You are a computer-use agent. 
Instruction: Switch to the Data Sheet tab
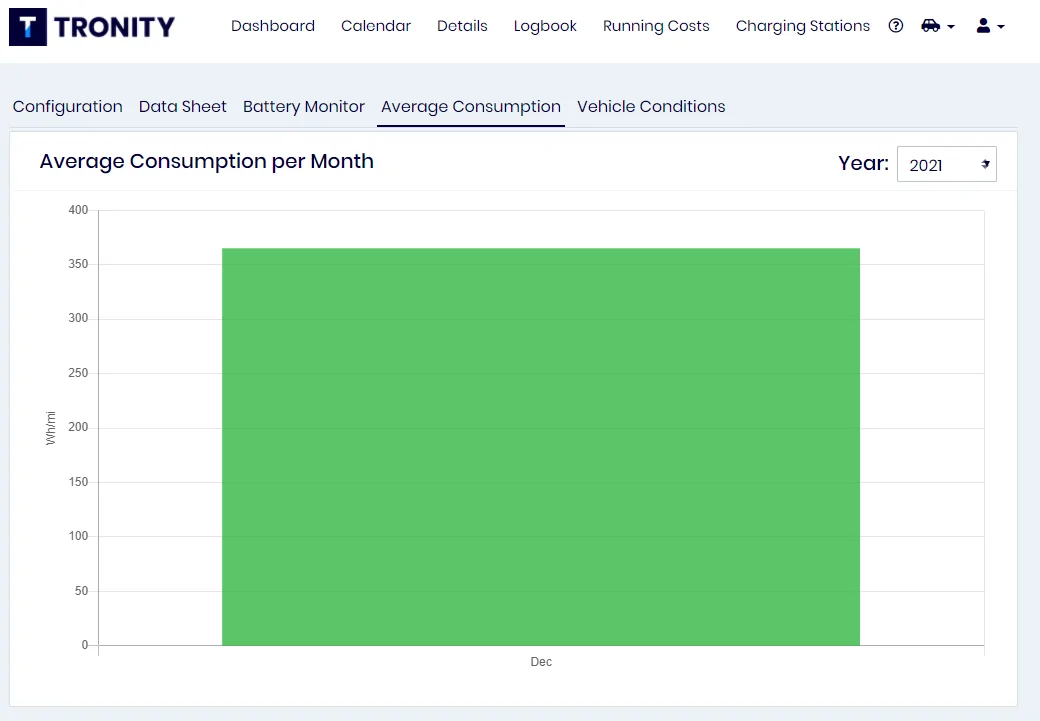pos(182,107)
